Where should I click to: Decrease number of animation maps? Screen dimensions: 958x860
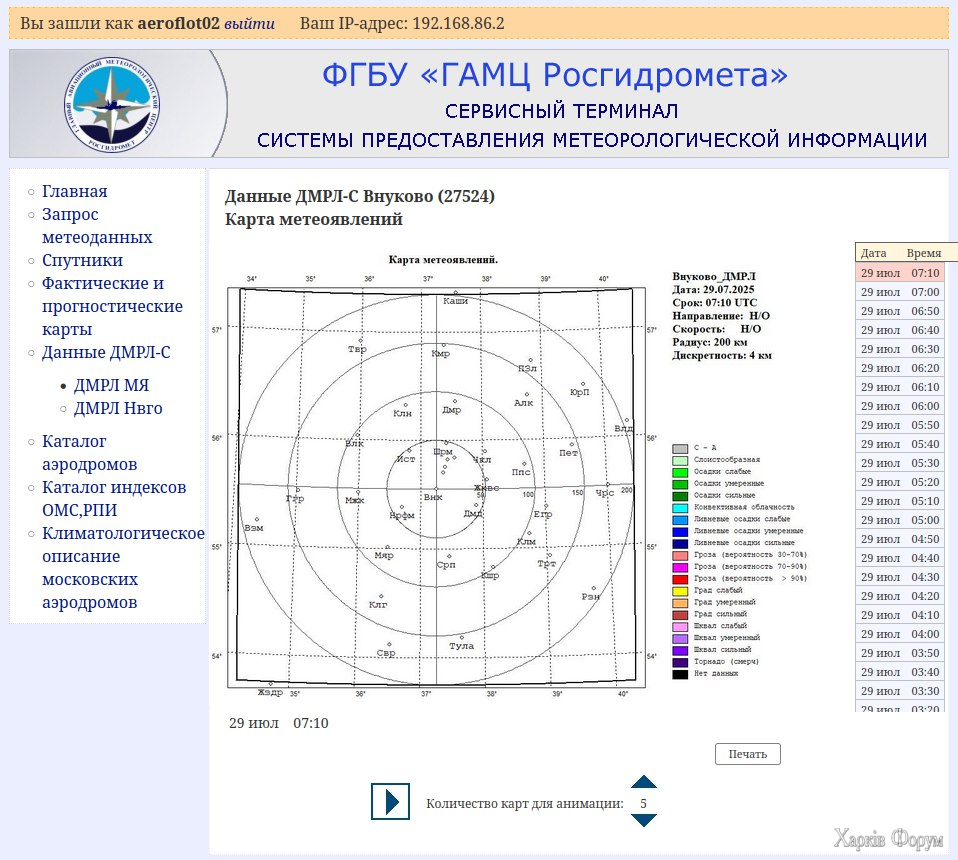click(643, 820)
